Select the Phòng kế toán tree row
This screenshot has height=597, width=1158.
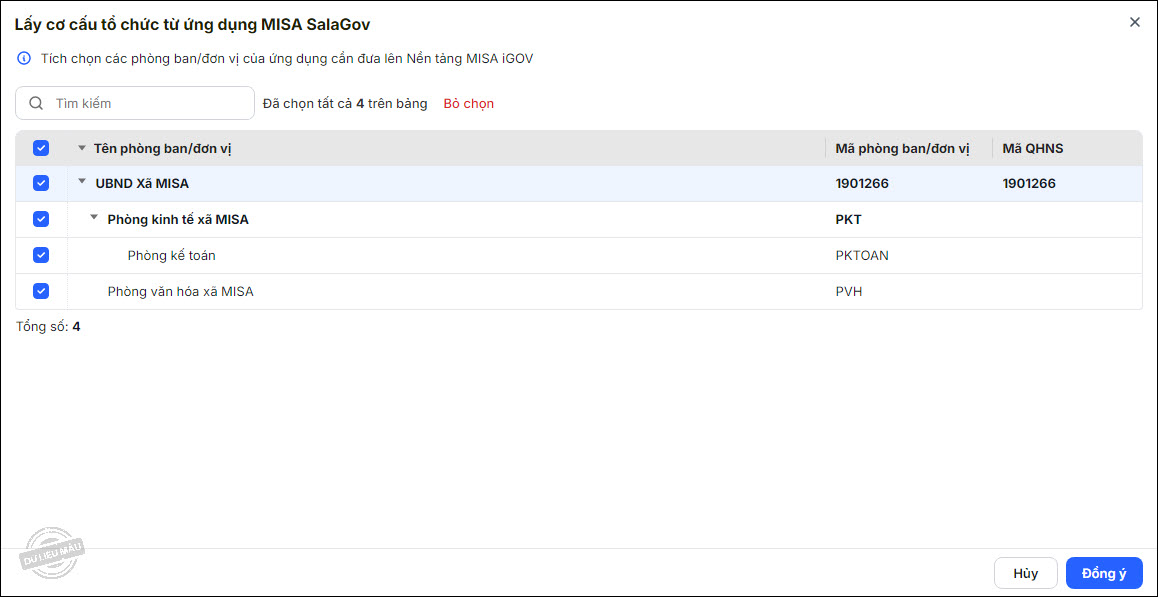pyautogui.click(x=171, y=255)
